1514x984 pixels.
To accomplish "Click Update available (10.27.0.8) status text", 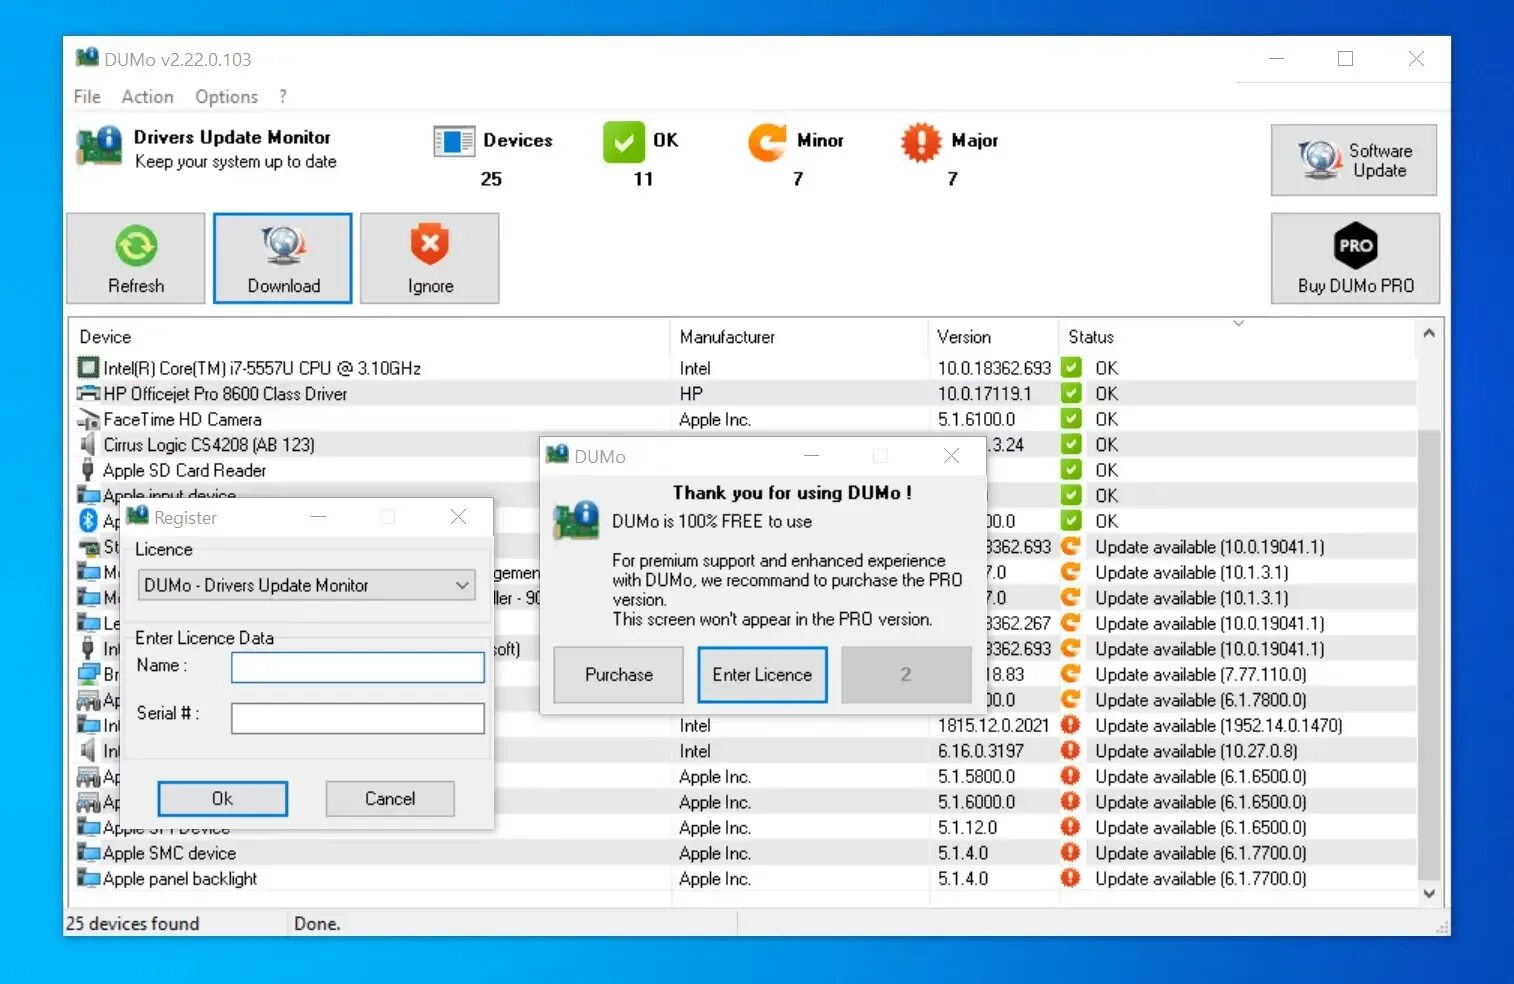I will (x=1196, y=751).
